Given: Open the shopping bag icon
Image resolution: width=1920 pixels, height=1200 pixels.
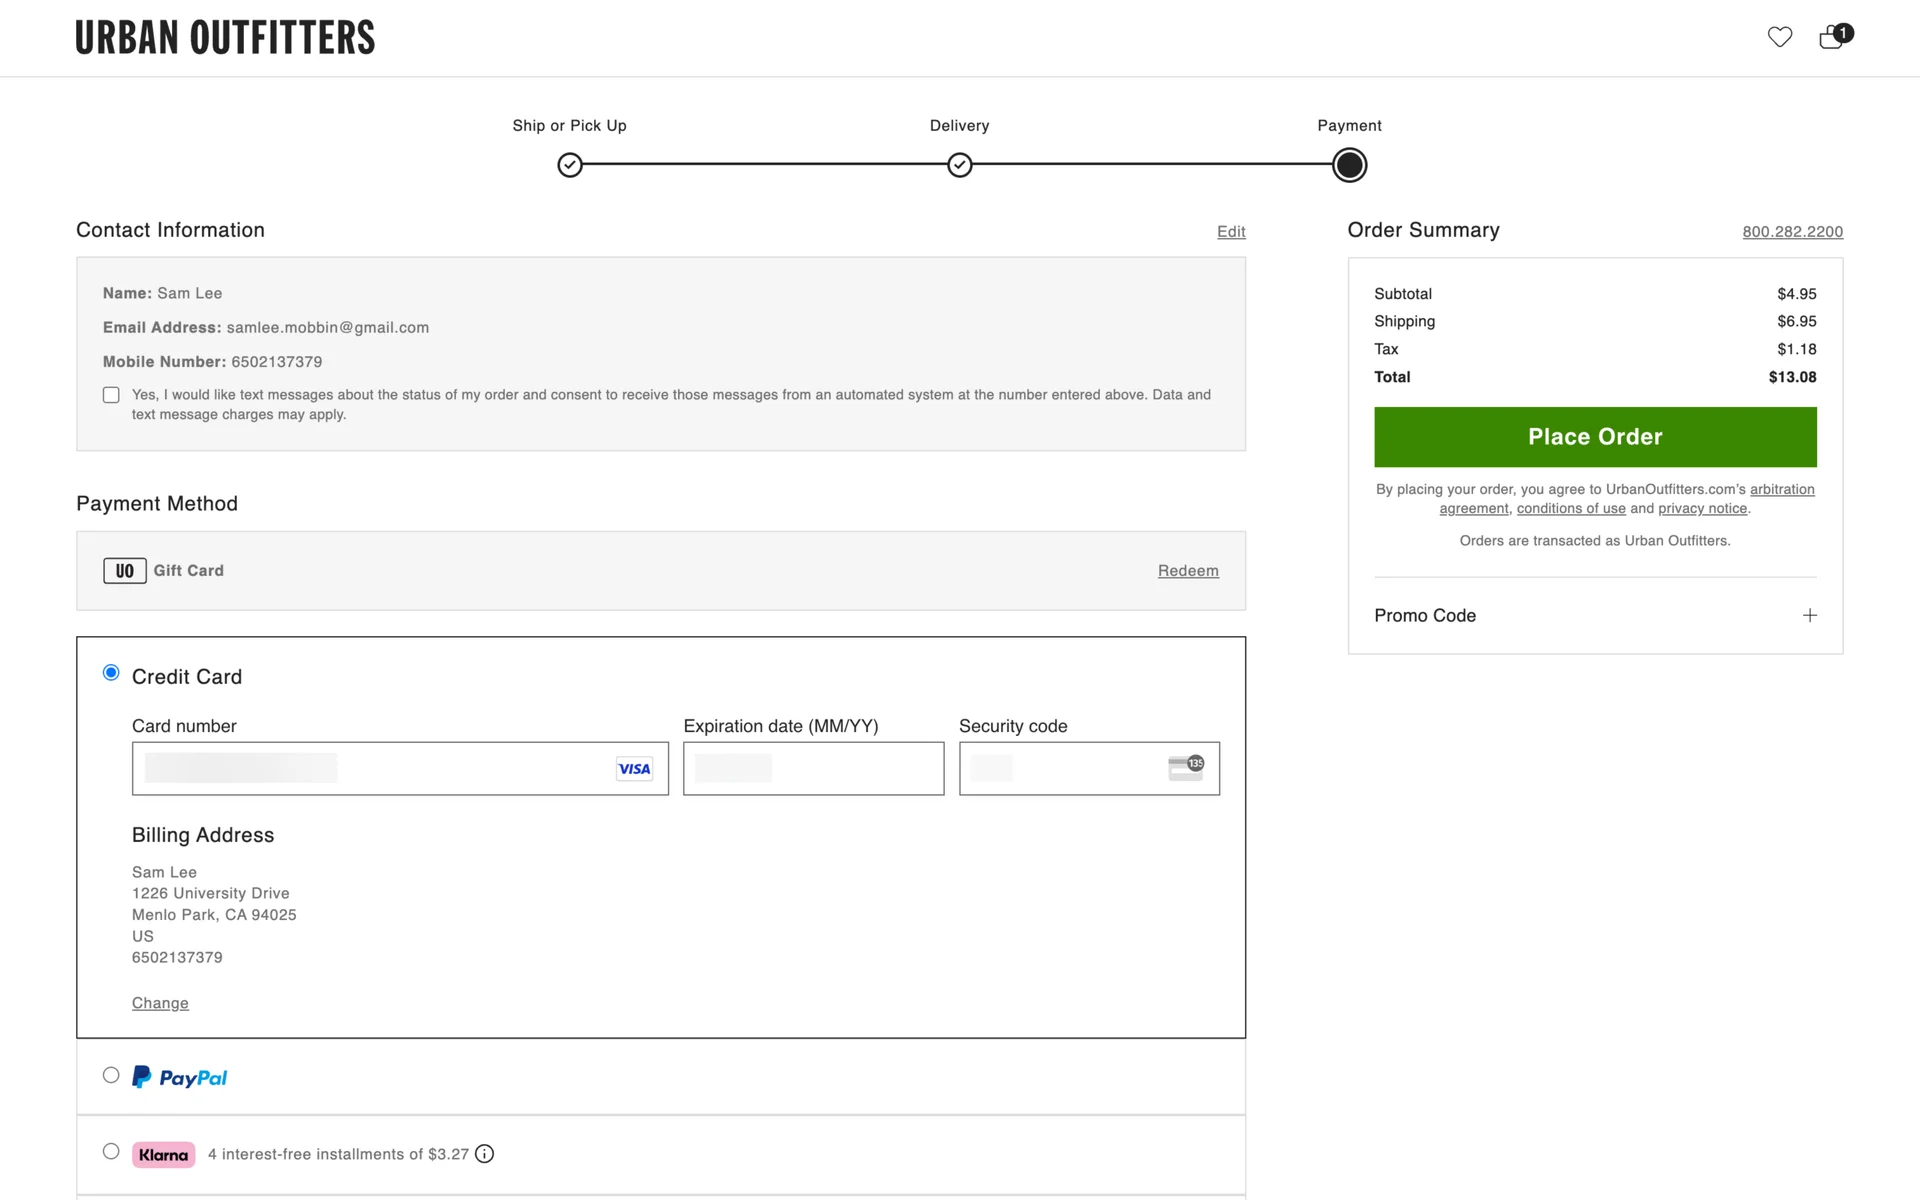Looking at the screenshot, I should 1832,37.
